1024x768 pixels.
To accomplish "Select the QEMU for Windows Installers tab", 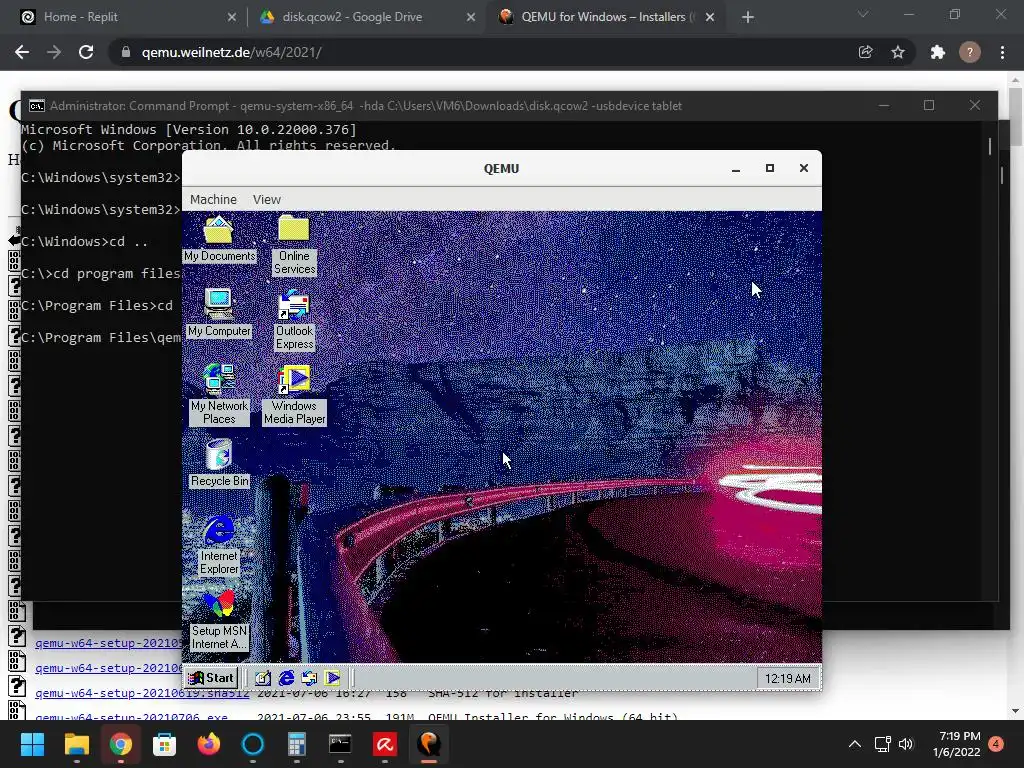I will (604, 17).
